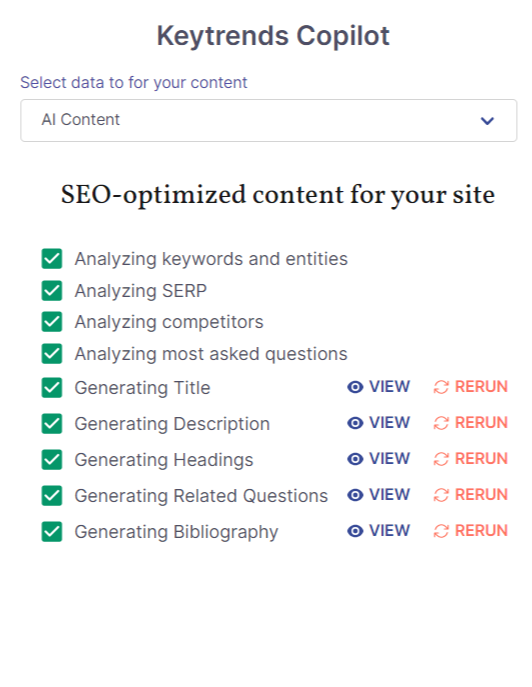Toggle the Analyzing most asked questions checkbox
532x687 pixels.
click(52, 354)
